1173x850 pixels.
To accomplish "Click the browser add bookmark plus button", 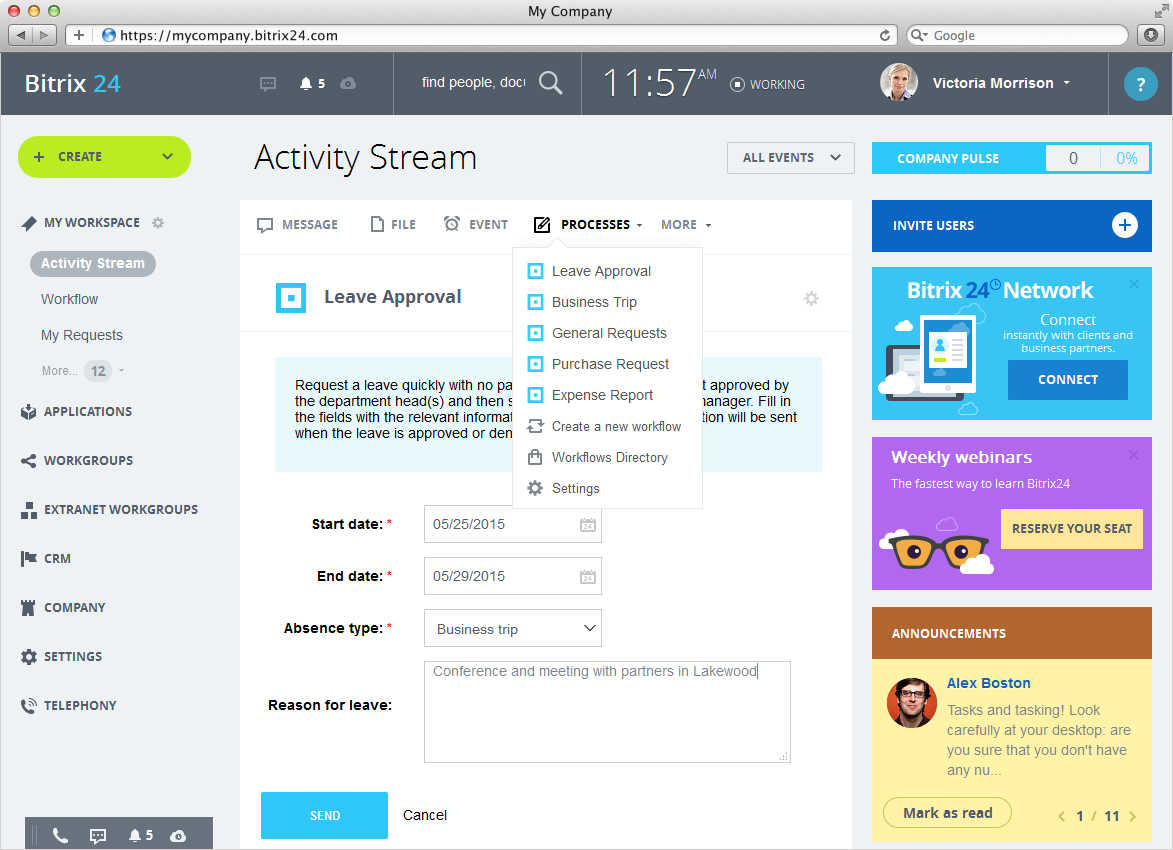I will pyautogui.click(x=79, y=35).
